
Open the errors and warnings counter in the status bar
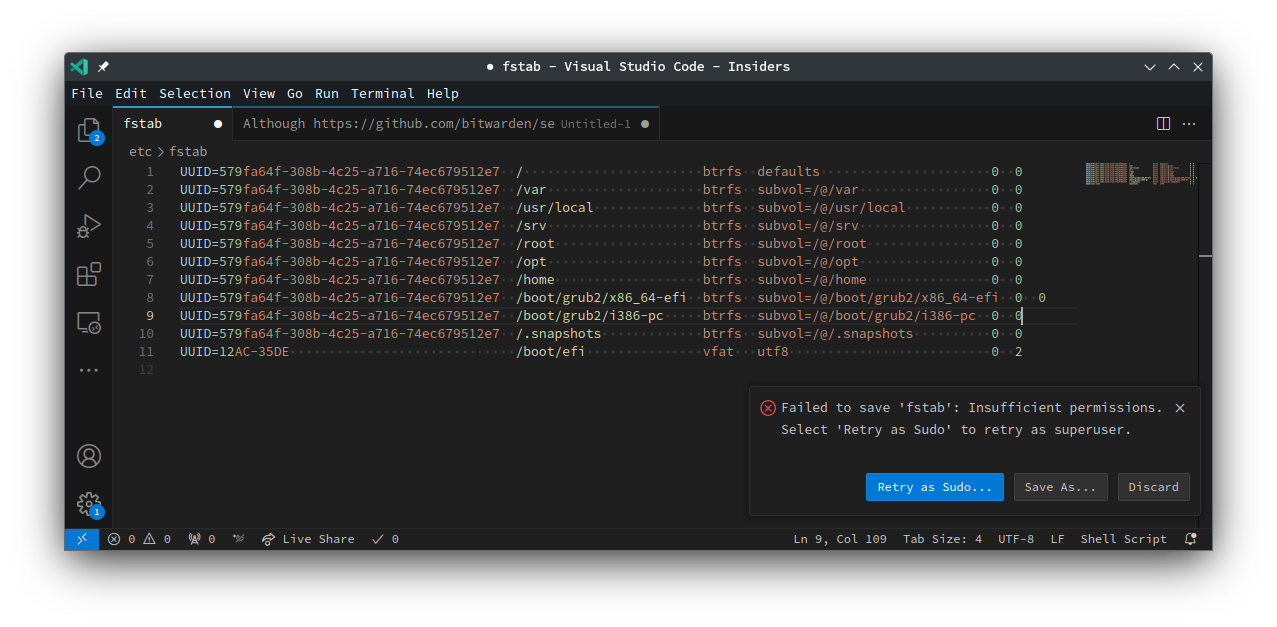139,539
